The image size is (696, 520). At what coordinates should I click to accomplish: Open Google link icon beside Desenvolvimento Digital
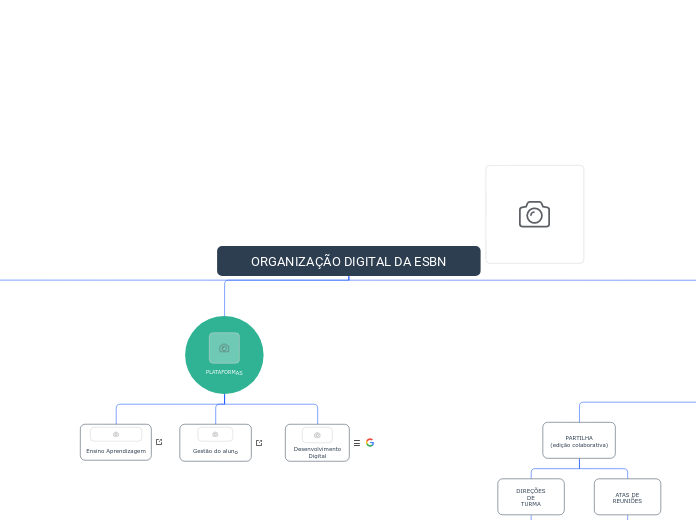click(x=370, y=442)
